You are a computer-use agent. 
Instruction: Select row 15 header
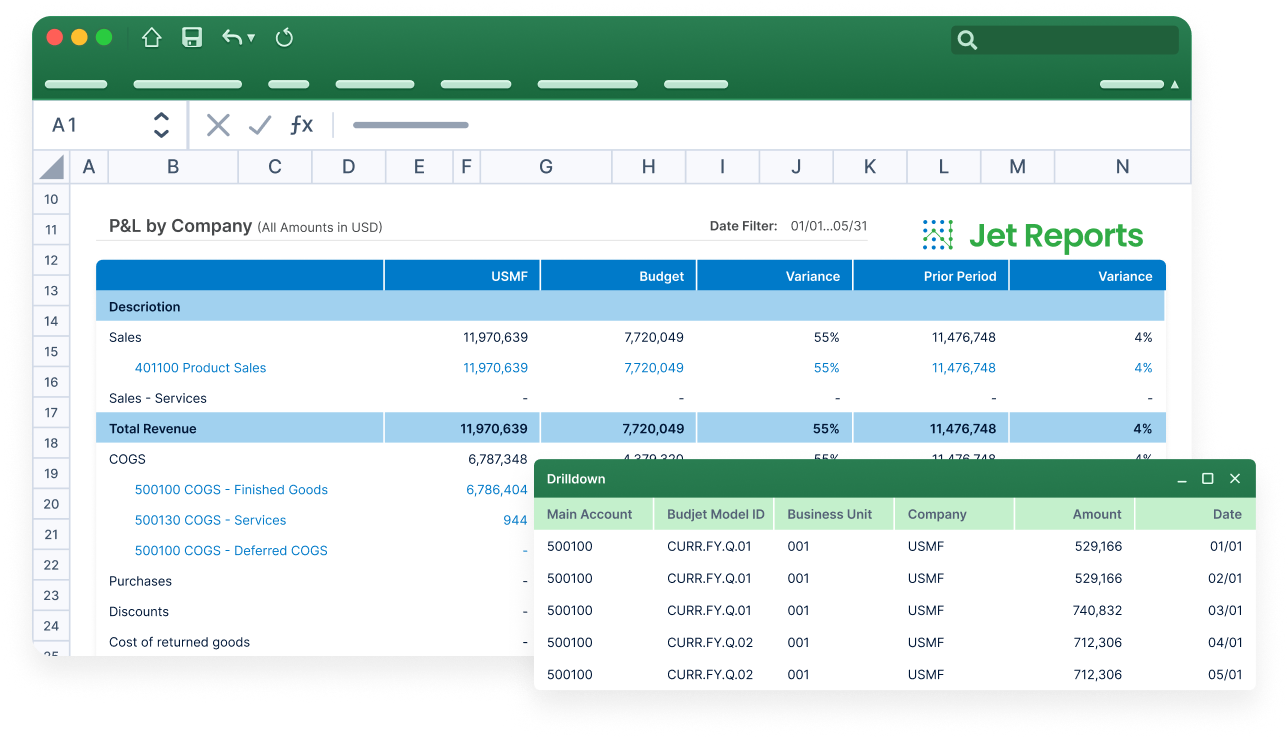coord(51,351)
